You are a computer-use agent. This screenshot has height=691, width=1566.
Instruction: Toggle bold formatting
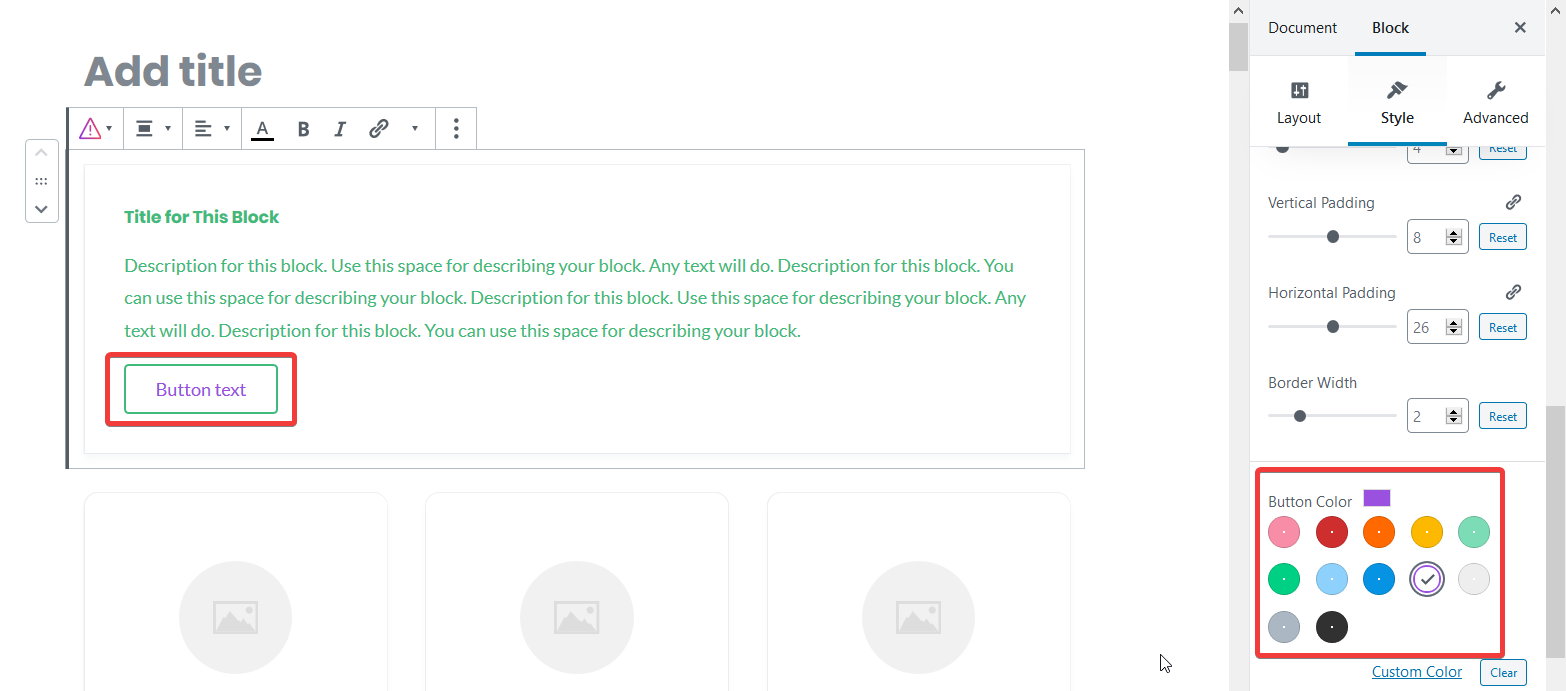click(x=303, y=129)
